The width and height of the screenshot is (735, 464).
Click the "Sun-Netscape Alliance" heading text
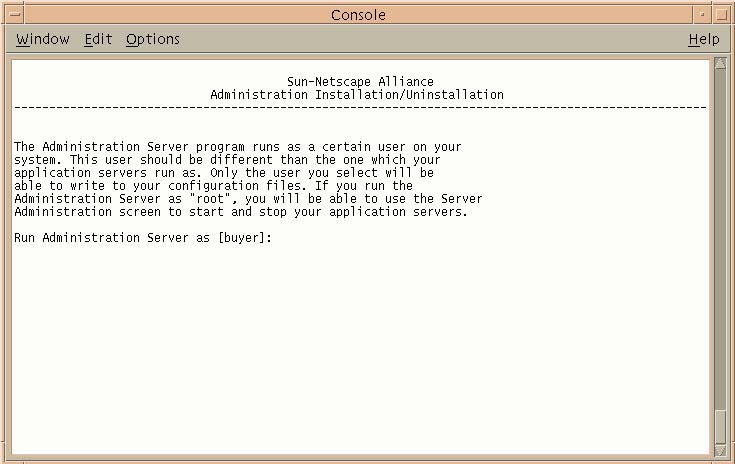tap(360, 82)
